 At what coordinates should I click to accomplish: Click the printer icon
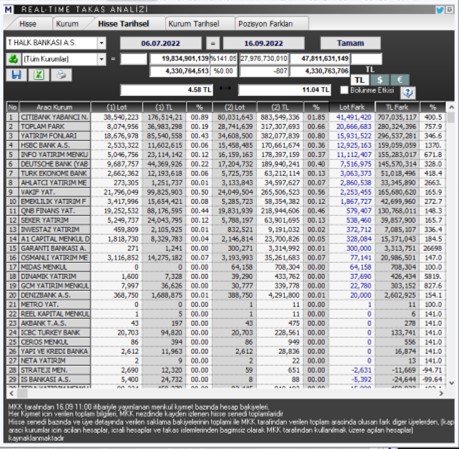61,75
